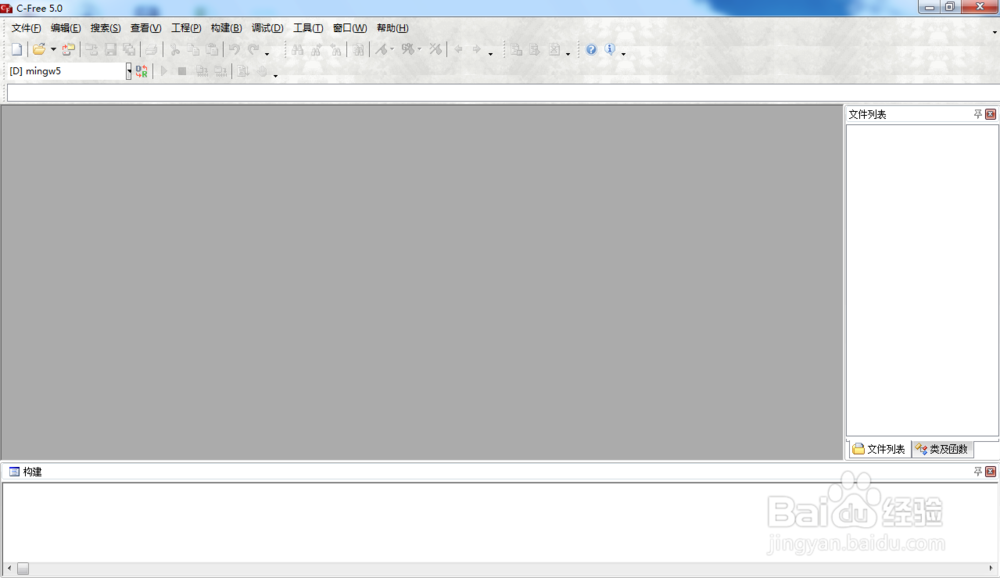Click the scissors cut icon
The height and width of the screenshot is (578, 1000).
[175, 49]
